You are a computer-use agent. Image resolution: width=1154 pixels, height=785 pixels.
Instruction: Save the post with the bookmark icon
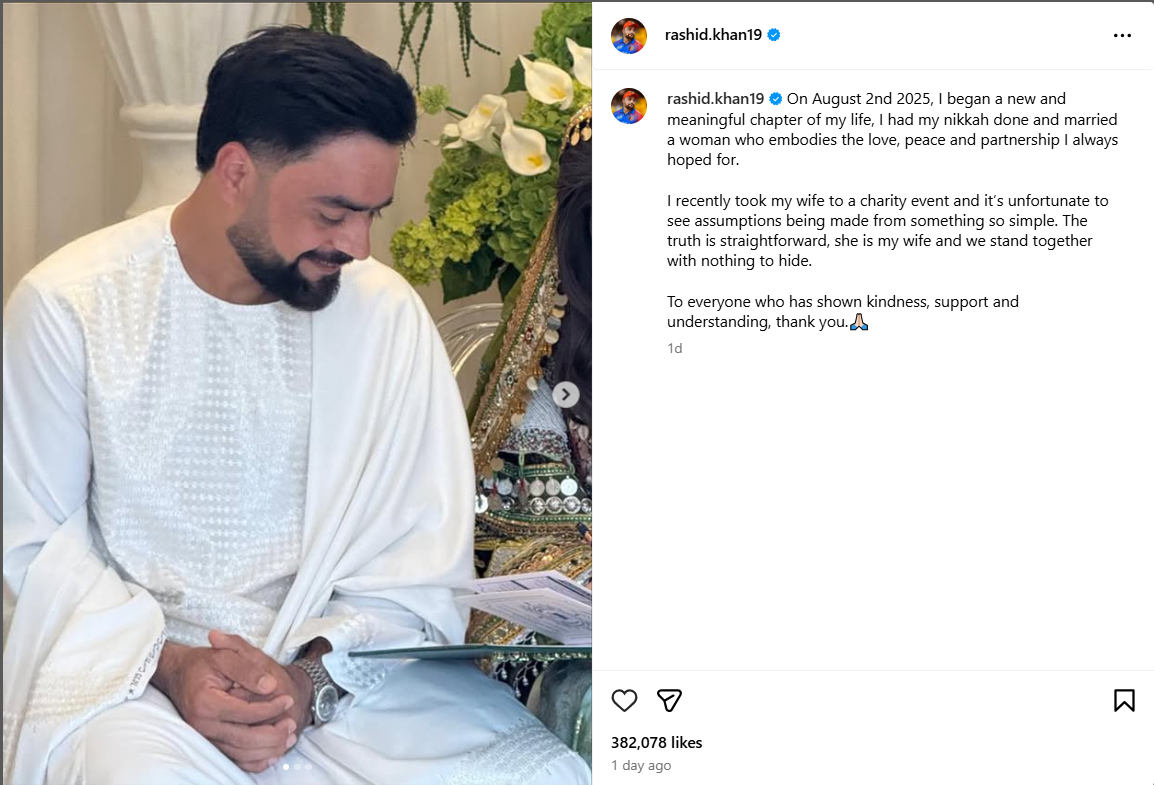click(x=1124, y=700)
